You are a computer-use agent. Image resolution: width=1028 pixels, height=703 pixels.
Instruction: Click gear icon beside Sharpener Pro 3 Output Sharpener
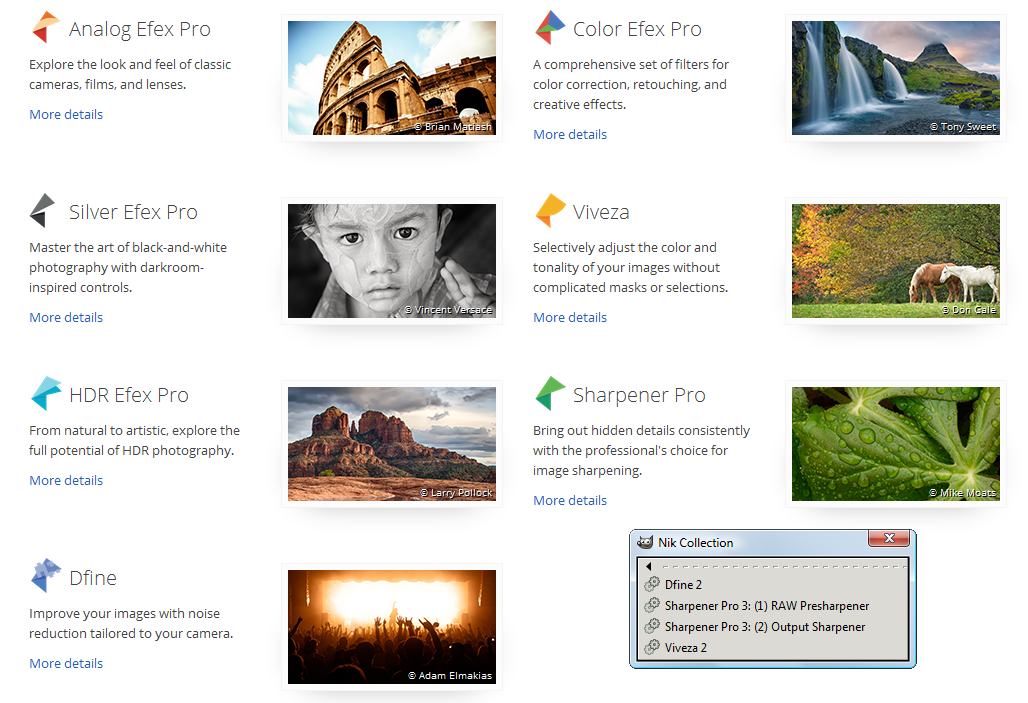pos(652,626)
